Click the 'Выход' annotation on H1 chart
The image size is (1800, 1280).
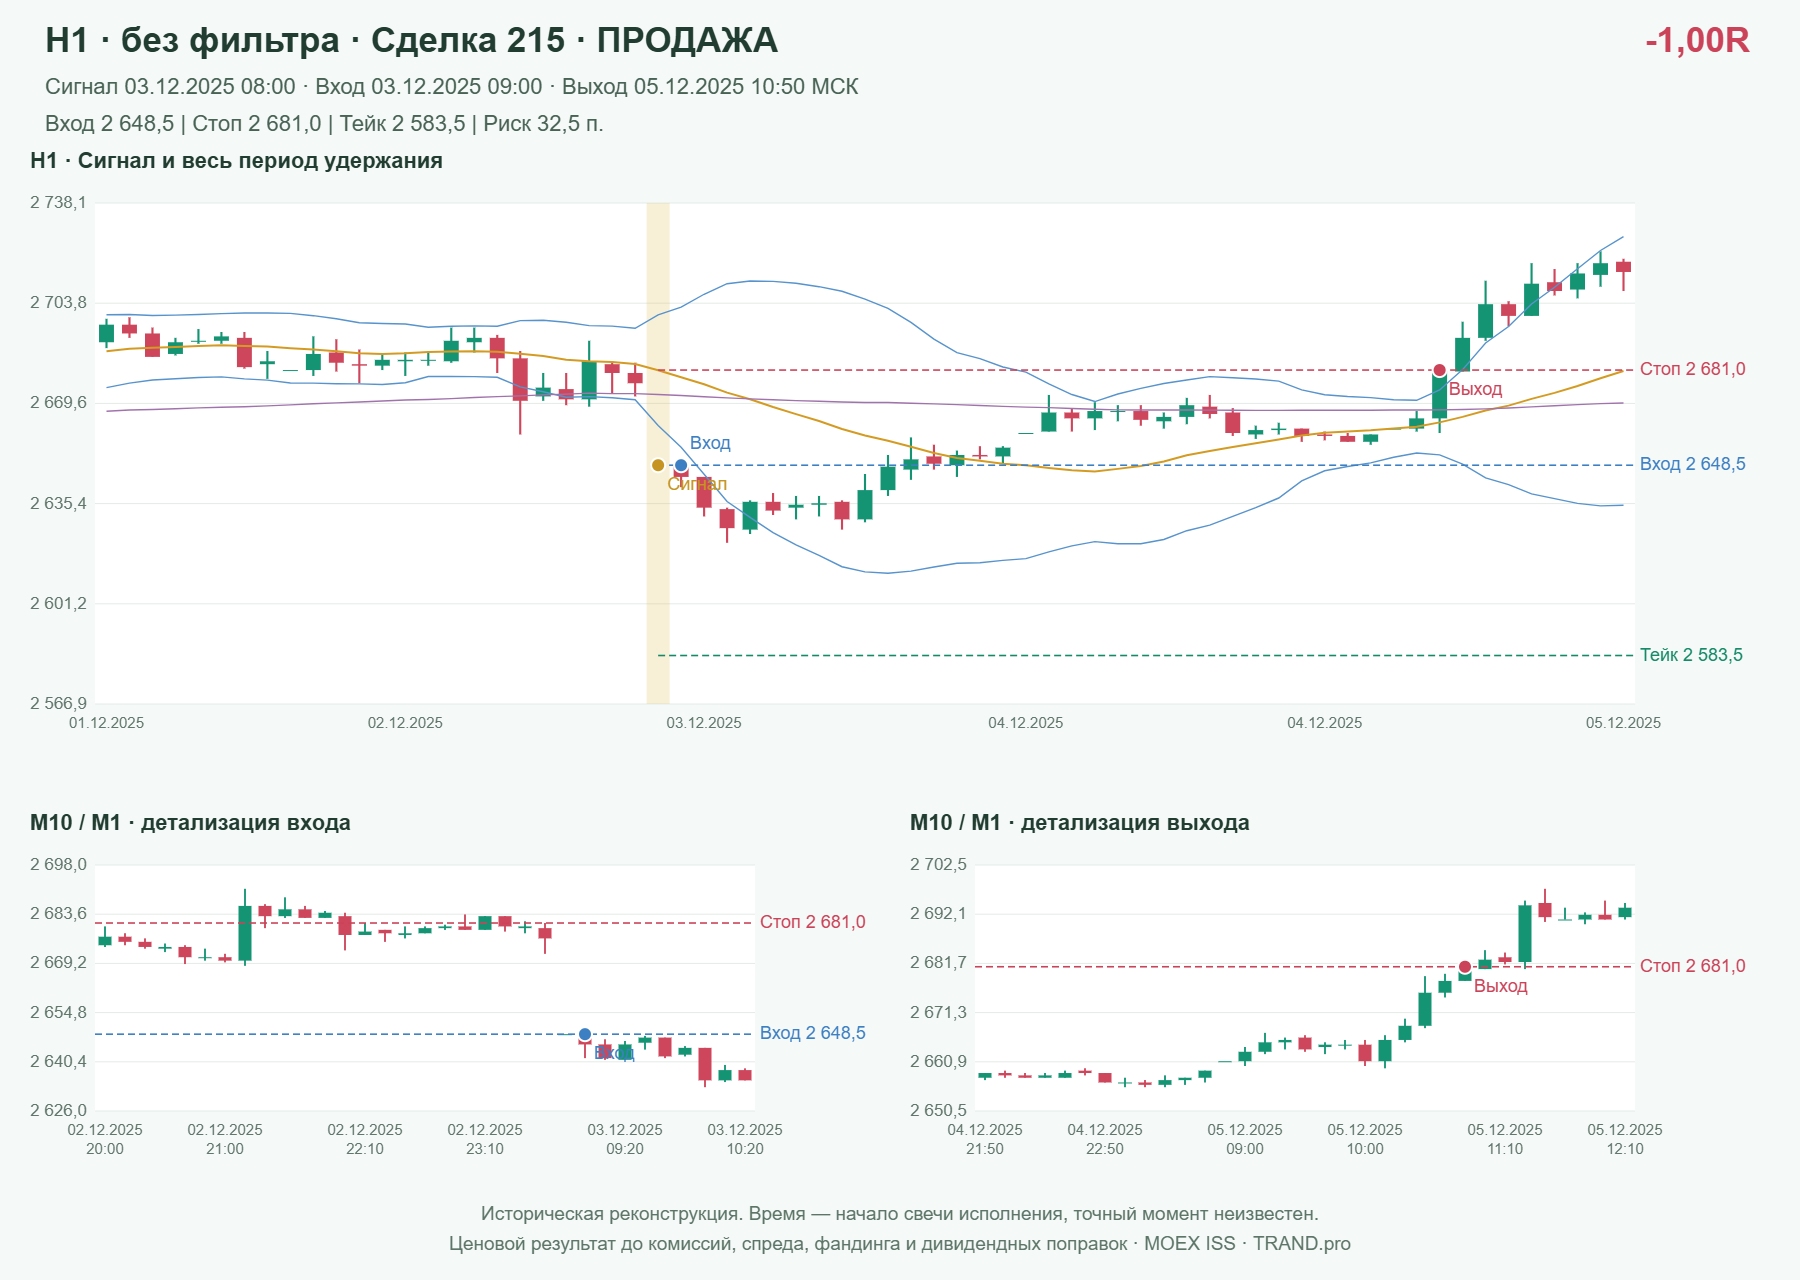coord(1475,389)
